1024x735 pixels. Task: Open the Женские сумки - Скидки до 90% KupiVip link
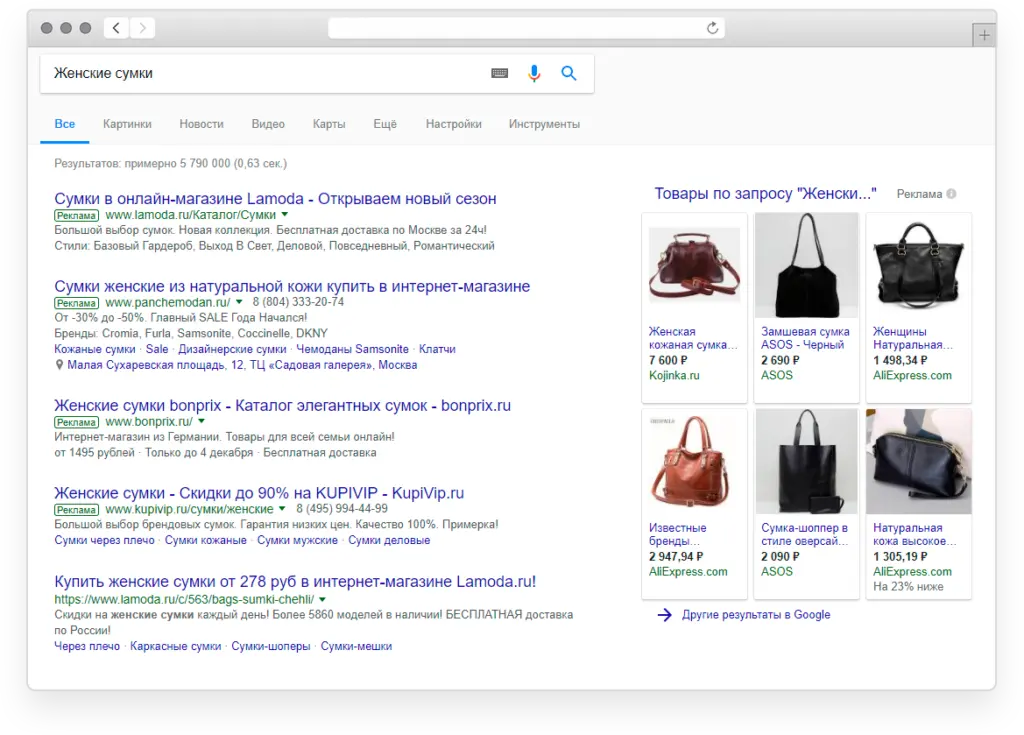click(x=259, y=493)
